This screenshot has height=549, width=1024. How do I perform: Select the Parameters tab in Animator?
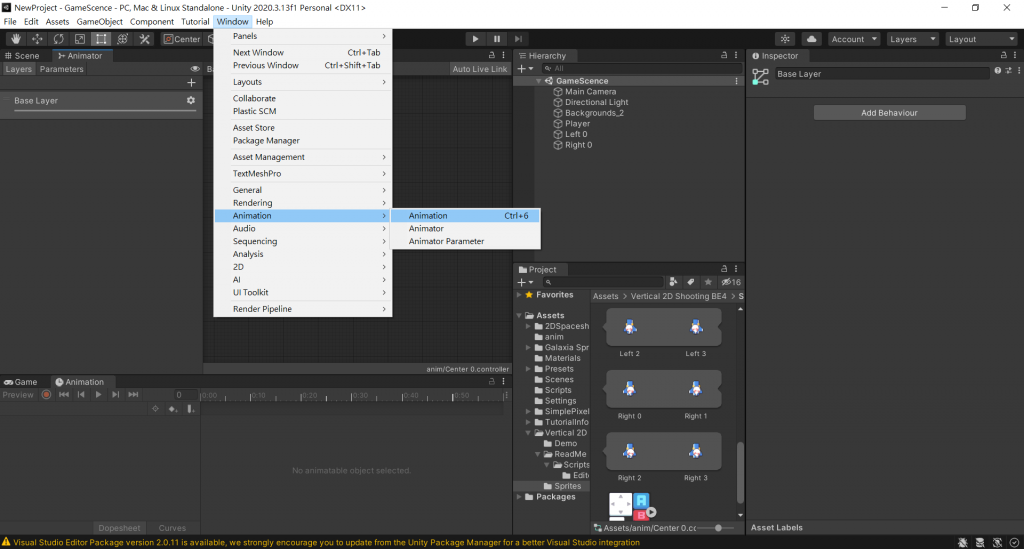[x=61, y=69]
